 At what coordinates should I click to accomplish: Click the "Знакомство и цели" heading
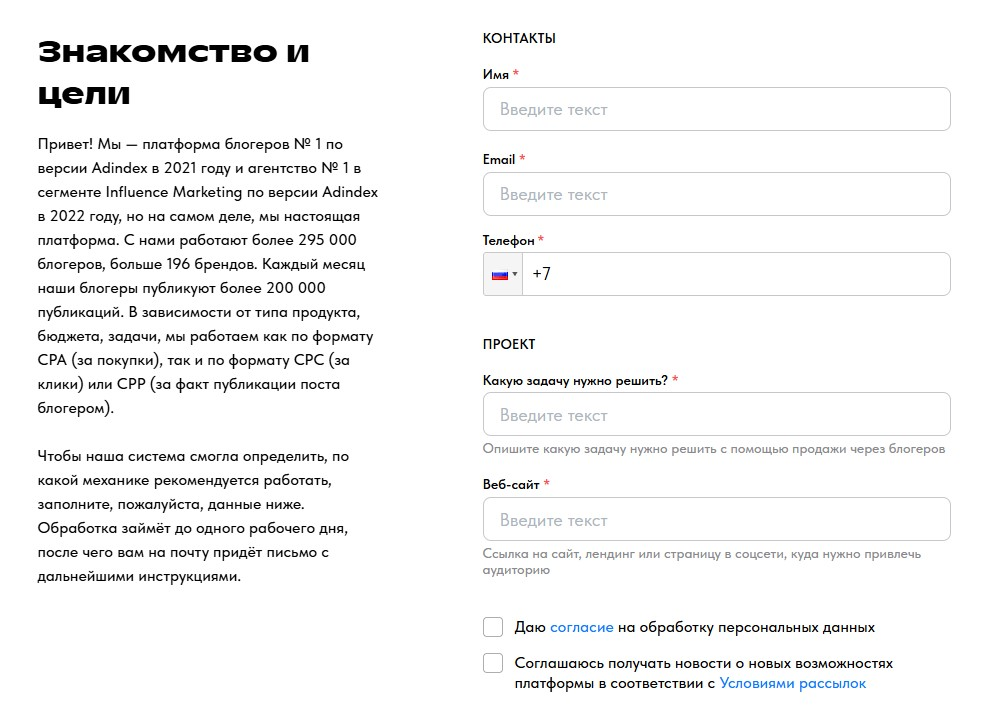coord(174,72)
